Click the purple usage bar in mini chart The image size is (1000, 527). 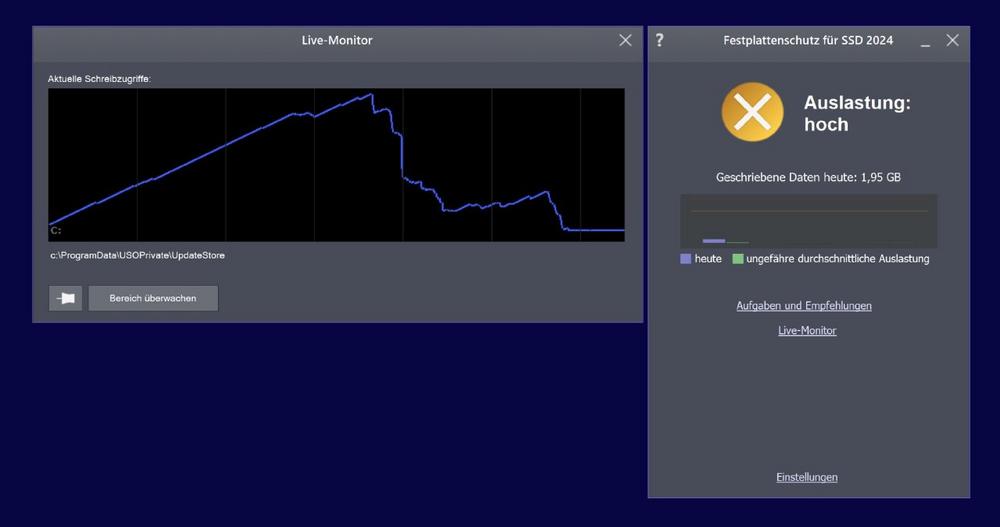click(x=714, y=241)
